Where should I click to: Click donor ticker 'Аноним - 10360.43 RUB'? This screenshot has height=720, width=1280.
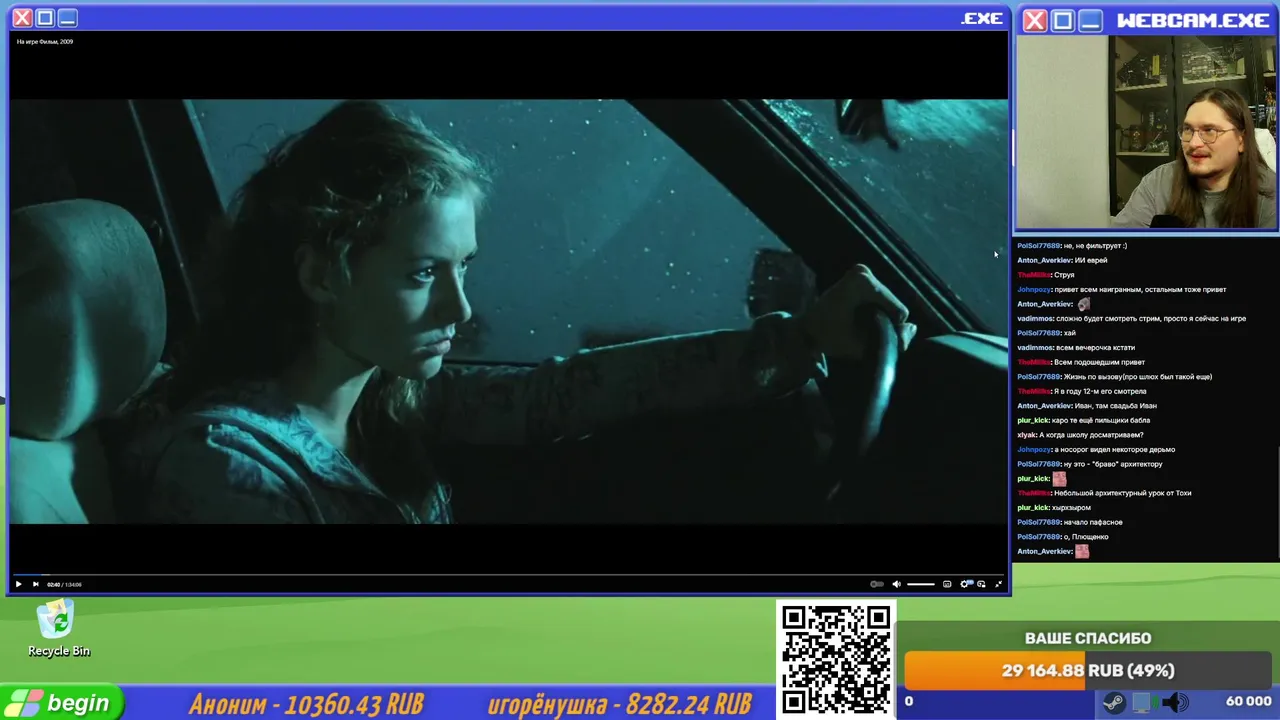coord(306,704)
